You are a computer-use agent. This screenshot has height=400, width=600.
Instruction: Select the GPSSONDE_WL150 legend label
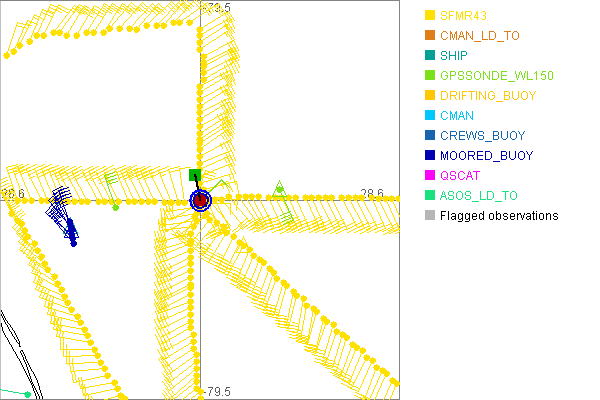coord(496,76)
